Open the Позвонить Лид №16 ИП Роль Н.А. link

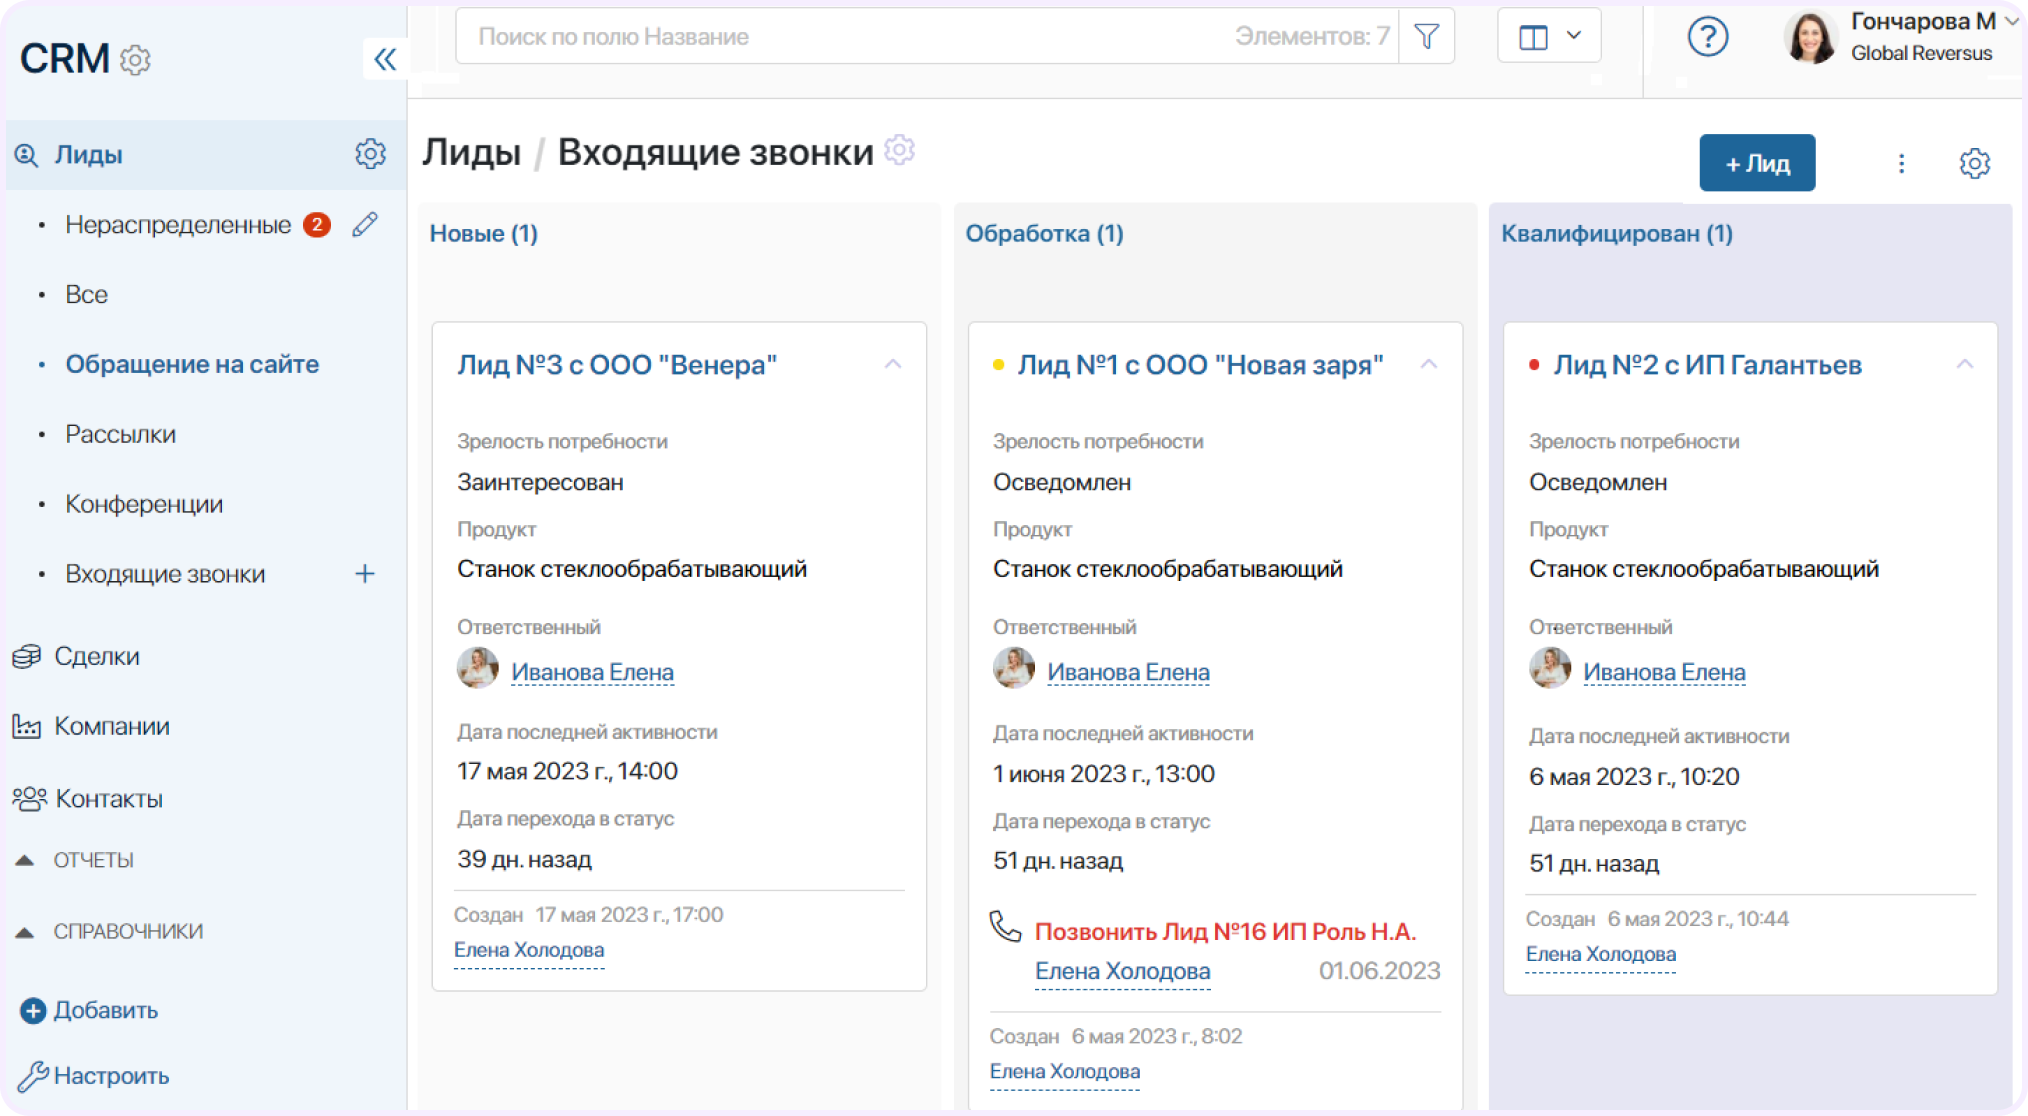point(1225,931)
